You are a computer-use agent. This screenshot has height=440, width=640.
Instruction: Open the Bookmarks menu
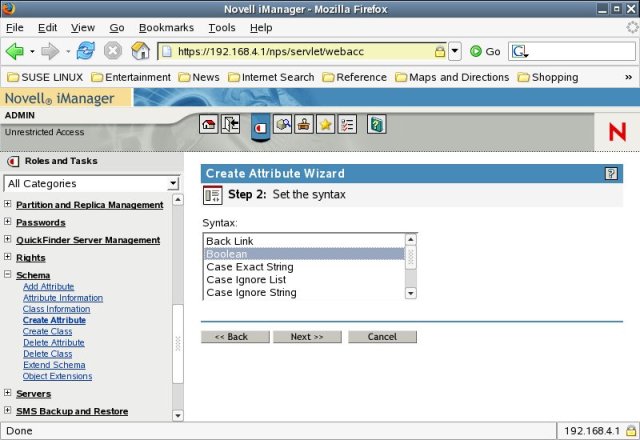point(166,28)
